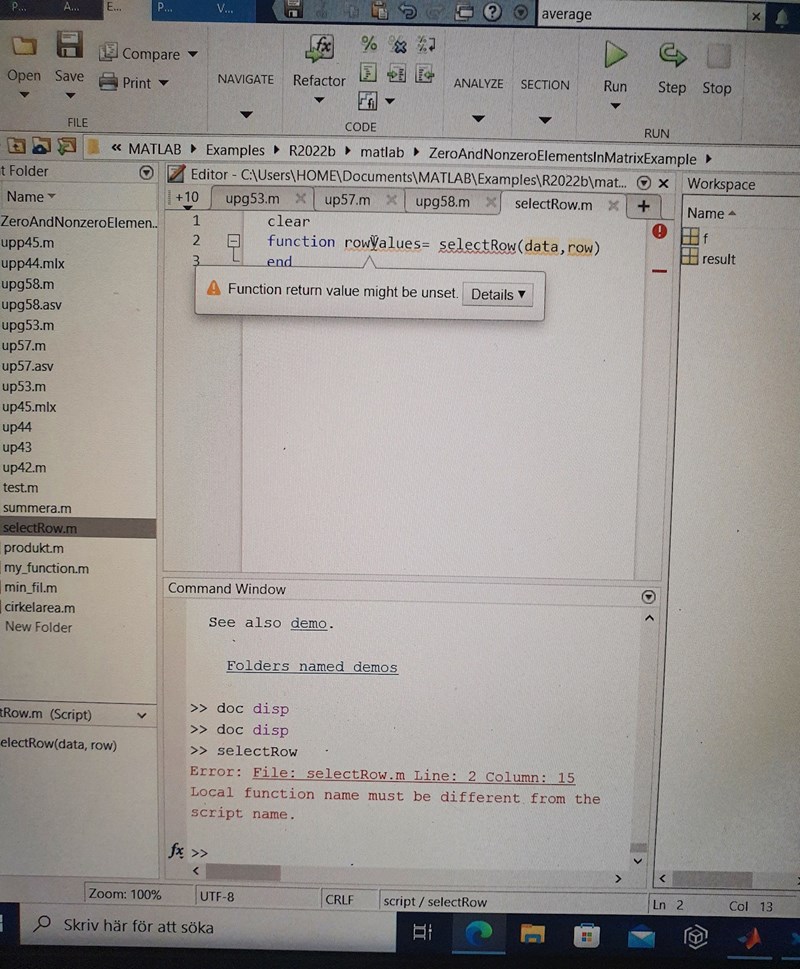Click the demo hyperlink in Command Window
The image size is (800, 969).
pyautogui.click(x=308, y=623)
